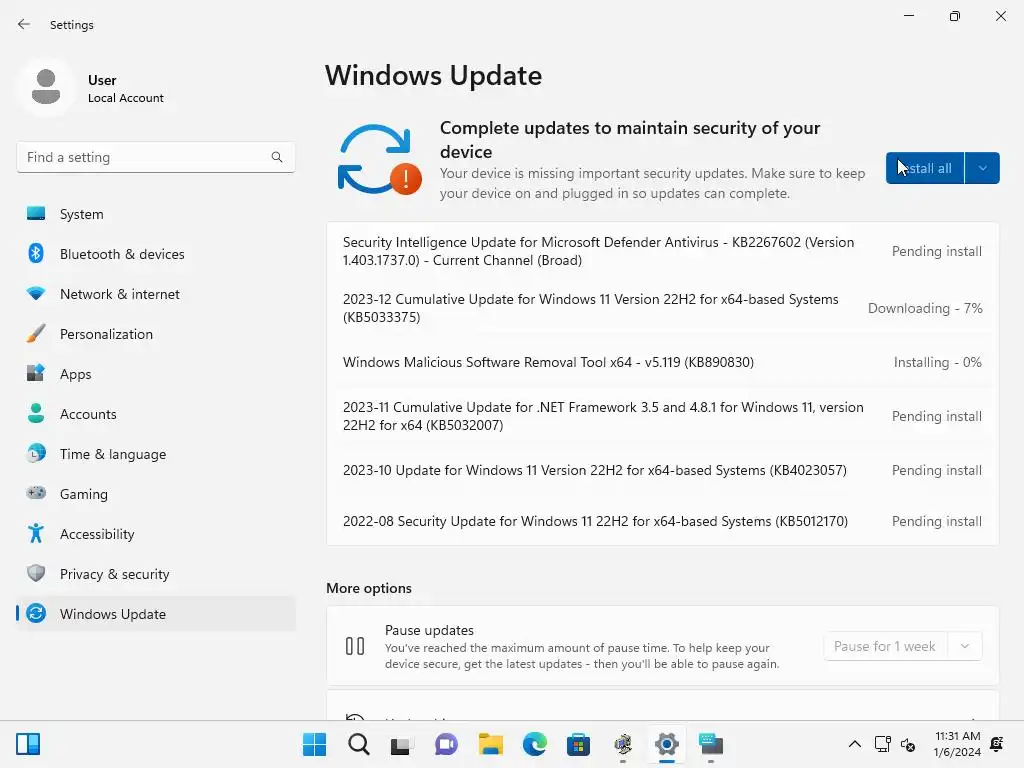The width and height of the screenshot is (1024, 768).
Task: Click the KB5033375 Cumulative Update entry
Action: click(x=662, y=308)
